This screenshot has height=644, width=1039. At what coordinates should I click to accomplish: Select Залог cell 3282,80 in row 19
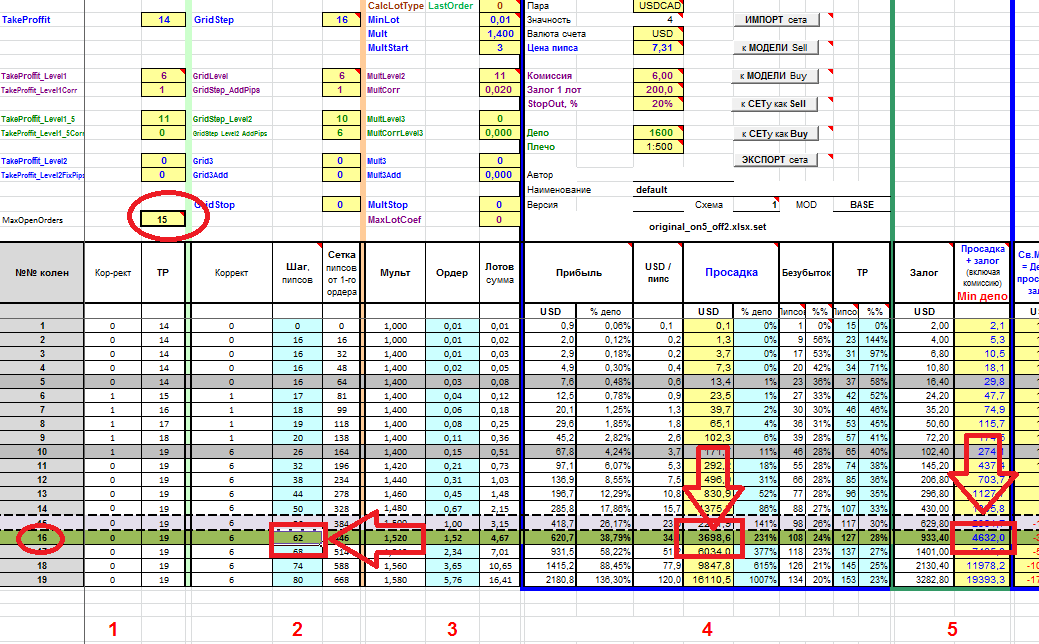click(924, 580)
